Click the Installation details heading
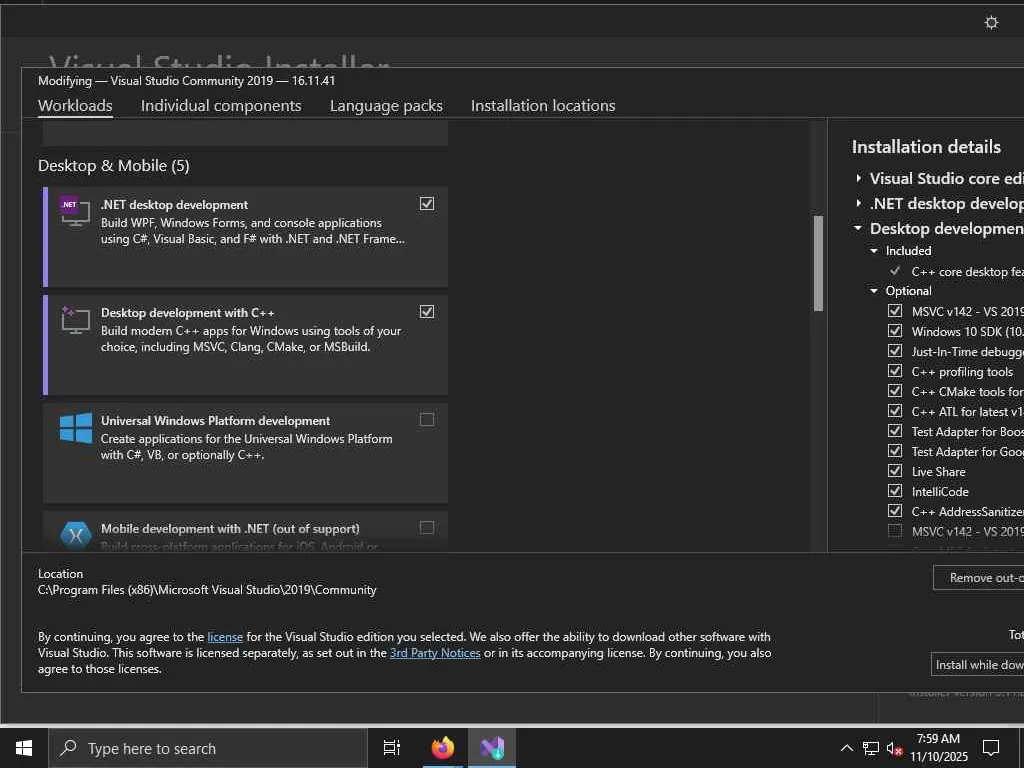This screenshot has width=1024, height=768. point(926,147)
